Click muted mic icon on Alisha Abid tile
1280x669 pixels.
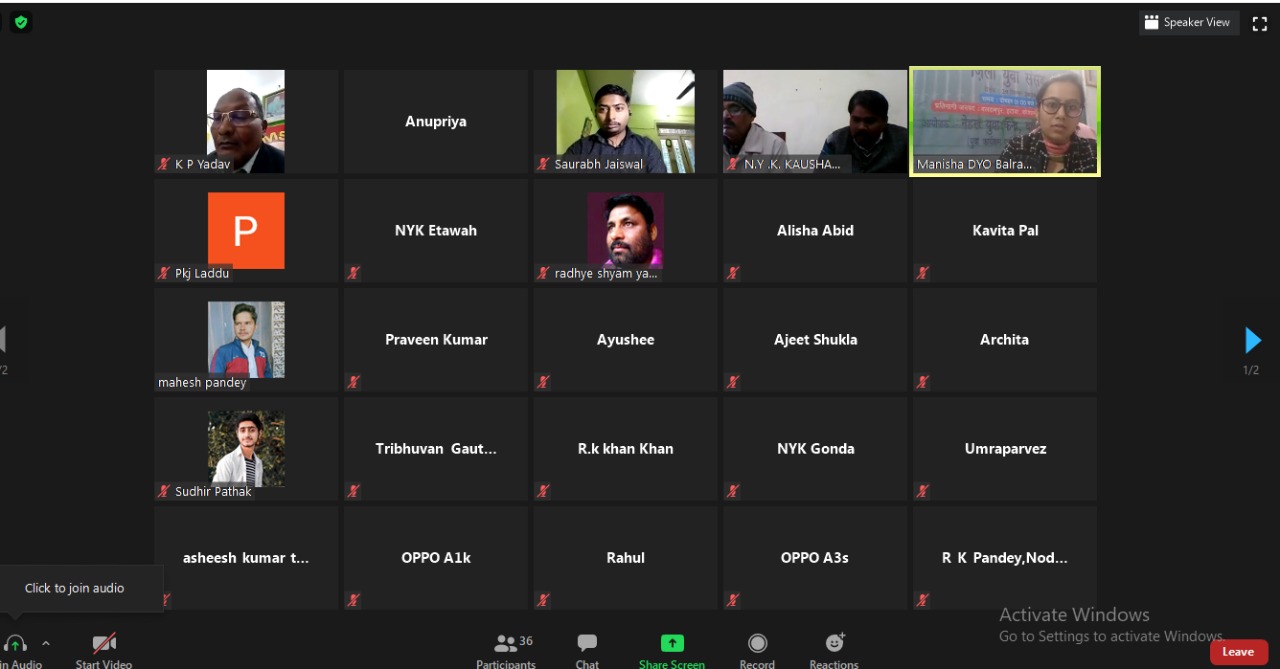733,273
